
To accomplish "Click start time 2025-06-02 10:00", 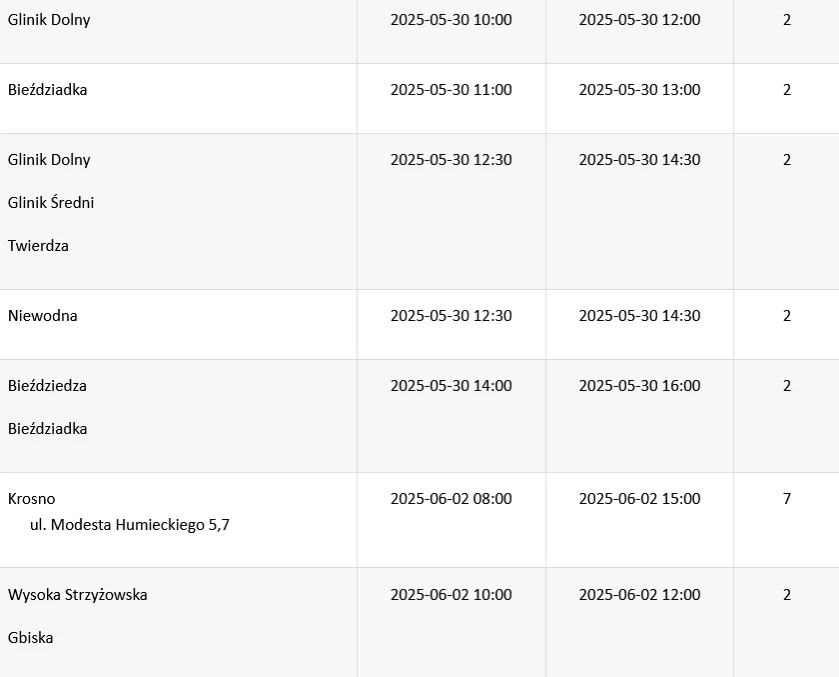I will [451, 595].
